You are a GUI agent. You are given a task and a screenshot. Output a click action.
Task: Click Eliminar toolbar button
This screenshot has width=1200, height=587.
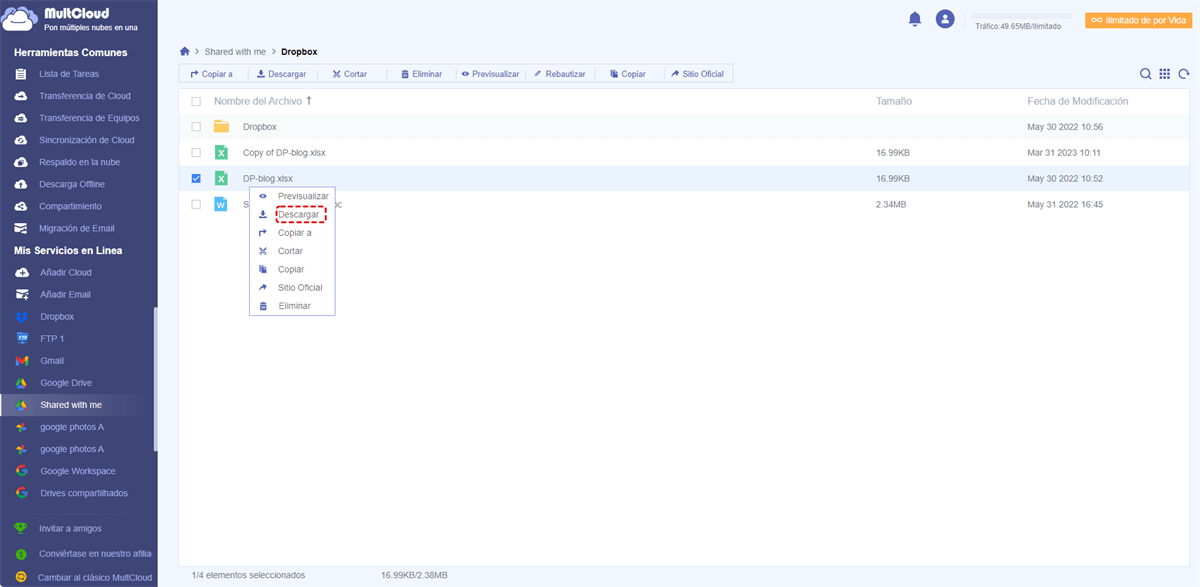(421, 74)
